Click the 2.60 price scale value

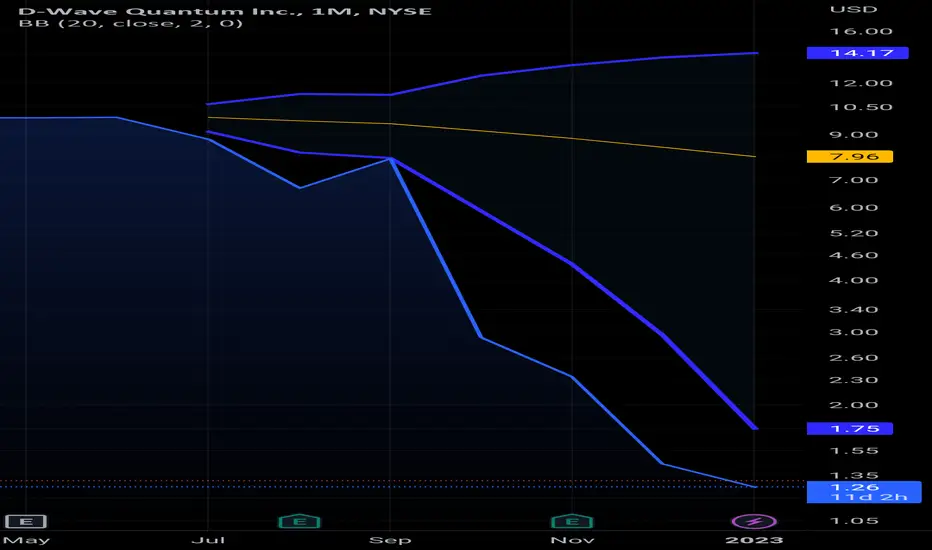(x=854, y=357)
